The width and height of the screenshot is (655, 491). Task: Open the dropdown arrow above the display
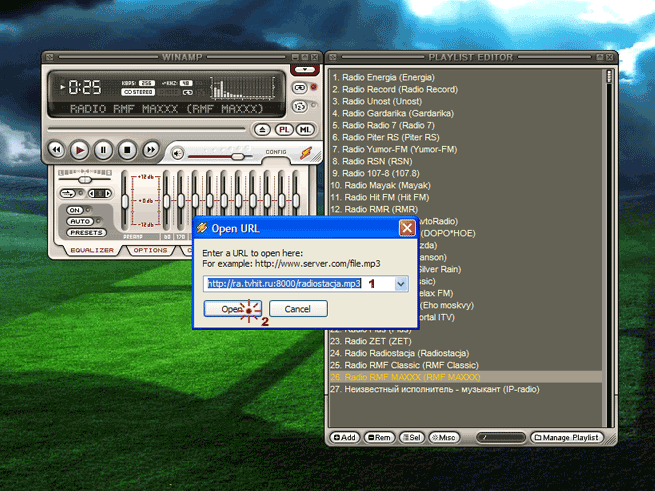[305, 69]
